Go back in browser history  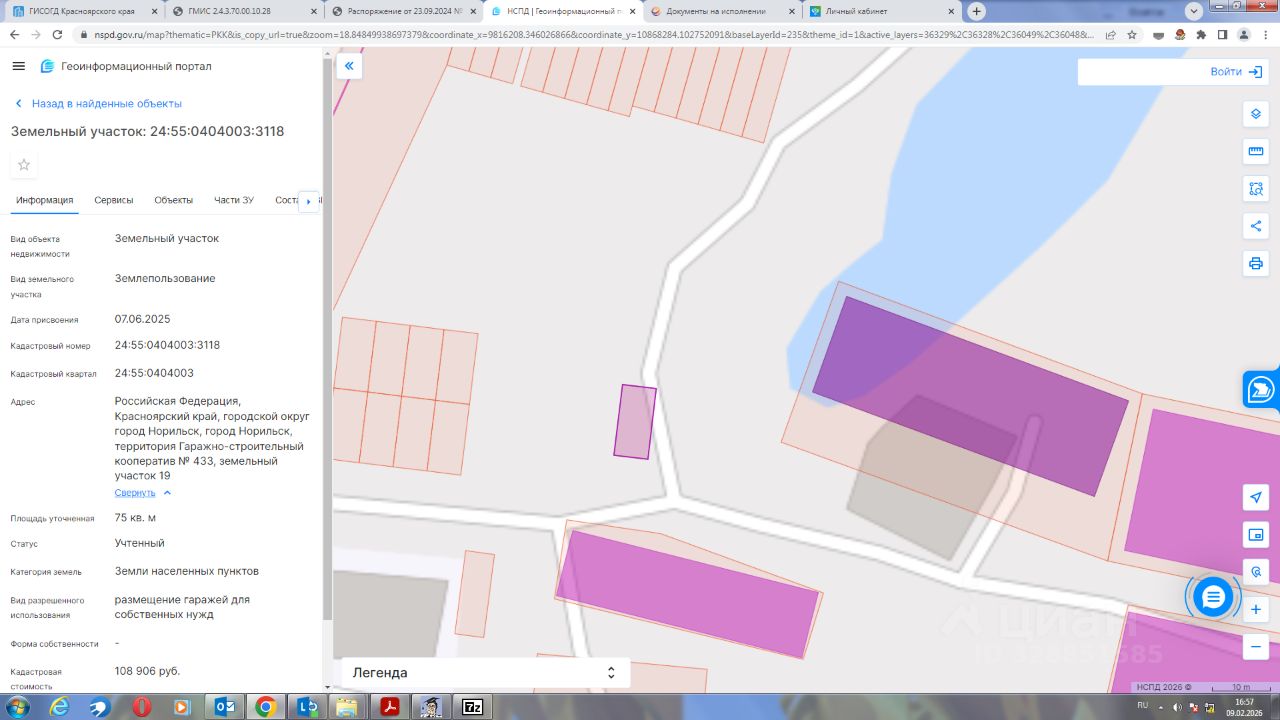point(14,34)
